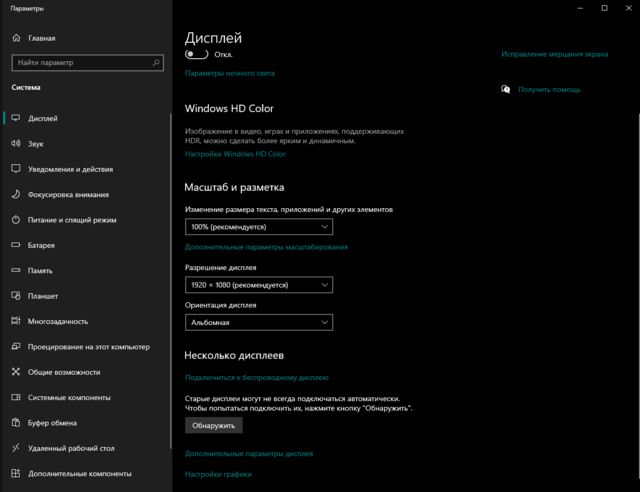Viewport: 640px width, 492px height.
Task: Click the Clipboard icon in sidebar
Action: (16, 423)
